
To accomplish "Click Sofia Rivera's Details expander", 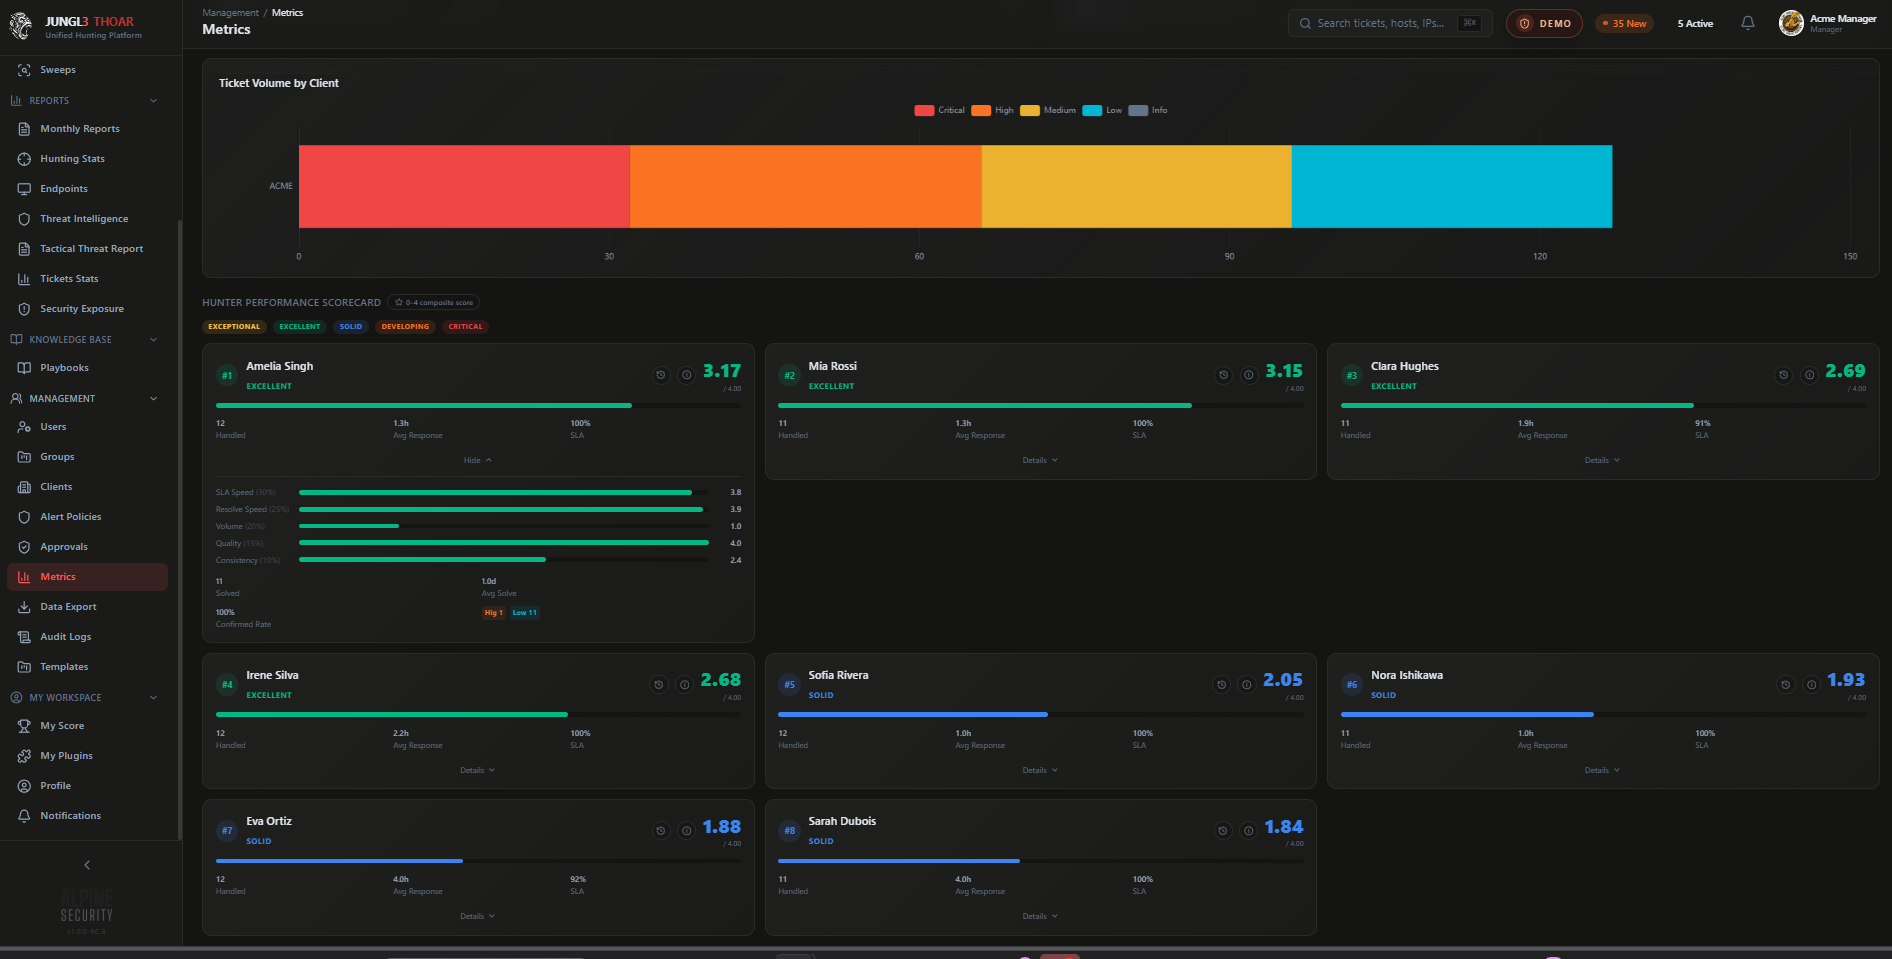I will pos(1040,771).
